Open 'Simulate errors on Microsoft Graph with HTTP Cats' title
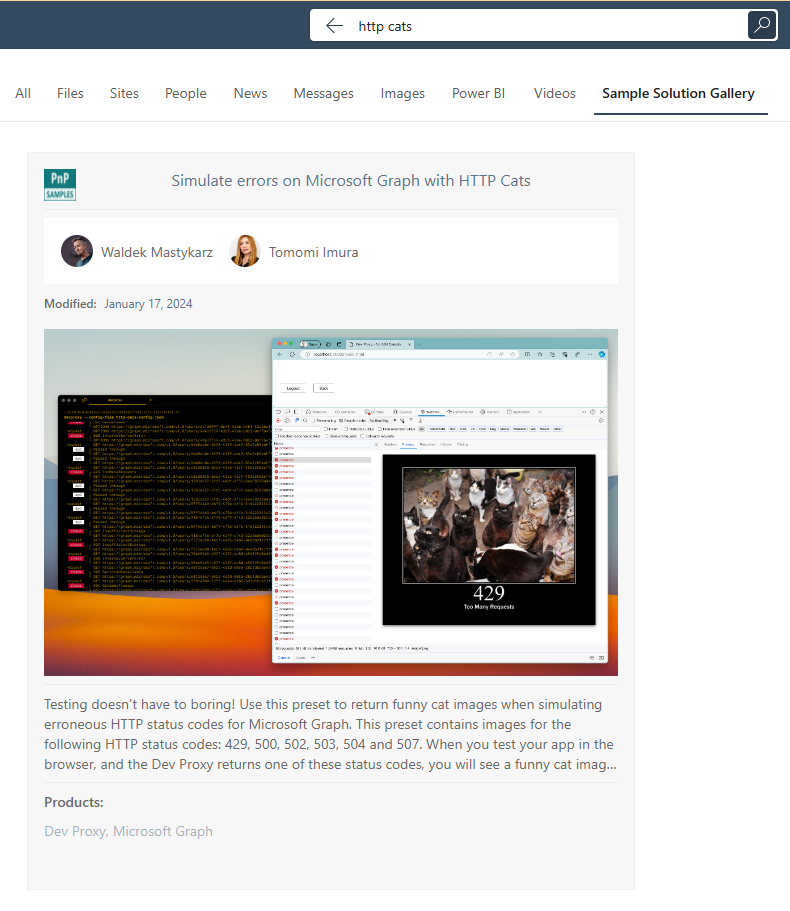Image resolution: width=790 pixels, height=911 pixels. coord(351,181)
